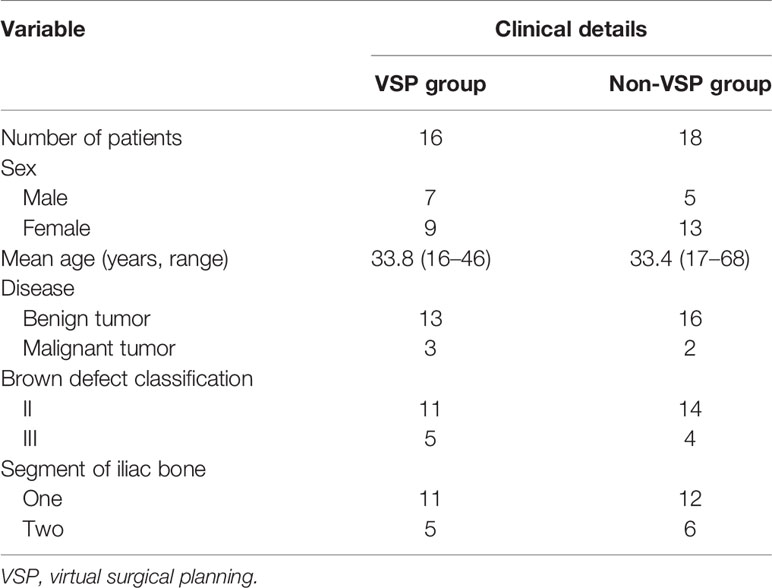Viewport: 772px width, 588px height.
Task: Click the Mean age row label
Action: pyautogui.click(x=115, y=259)
